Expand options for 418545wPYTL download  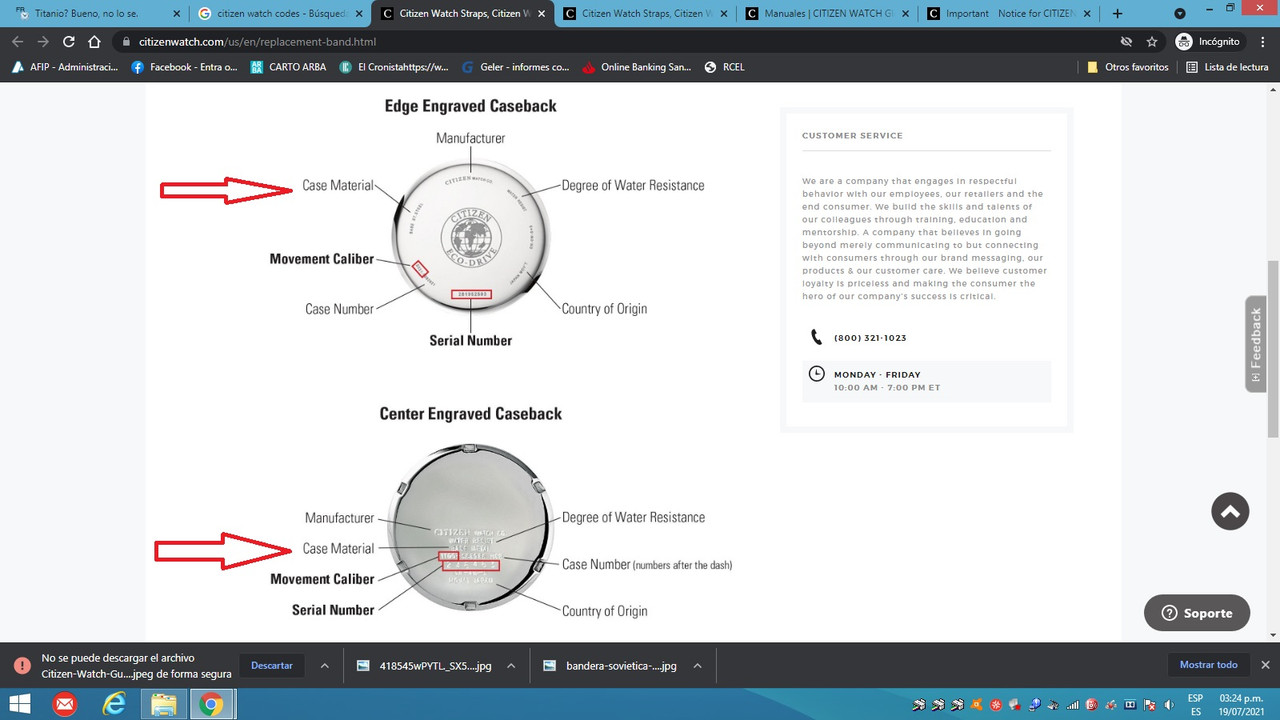tap(511, 665)
